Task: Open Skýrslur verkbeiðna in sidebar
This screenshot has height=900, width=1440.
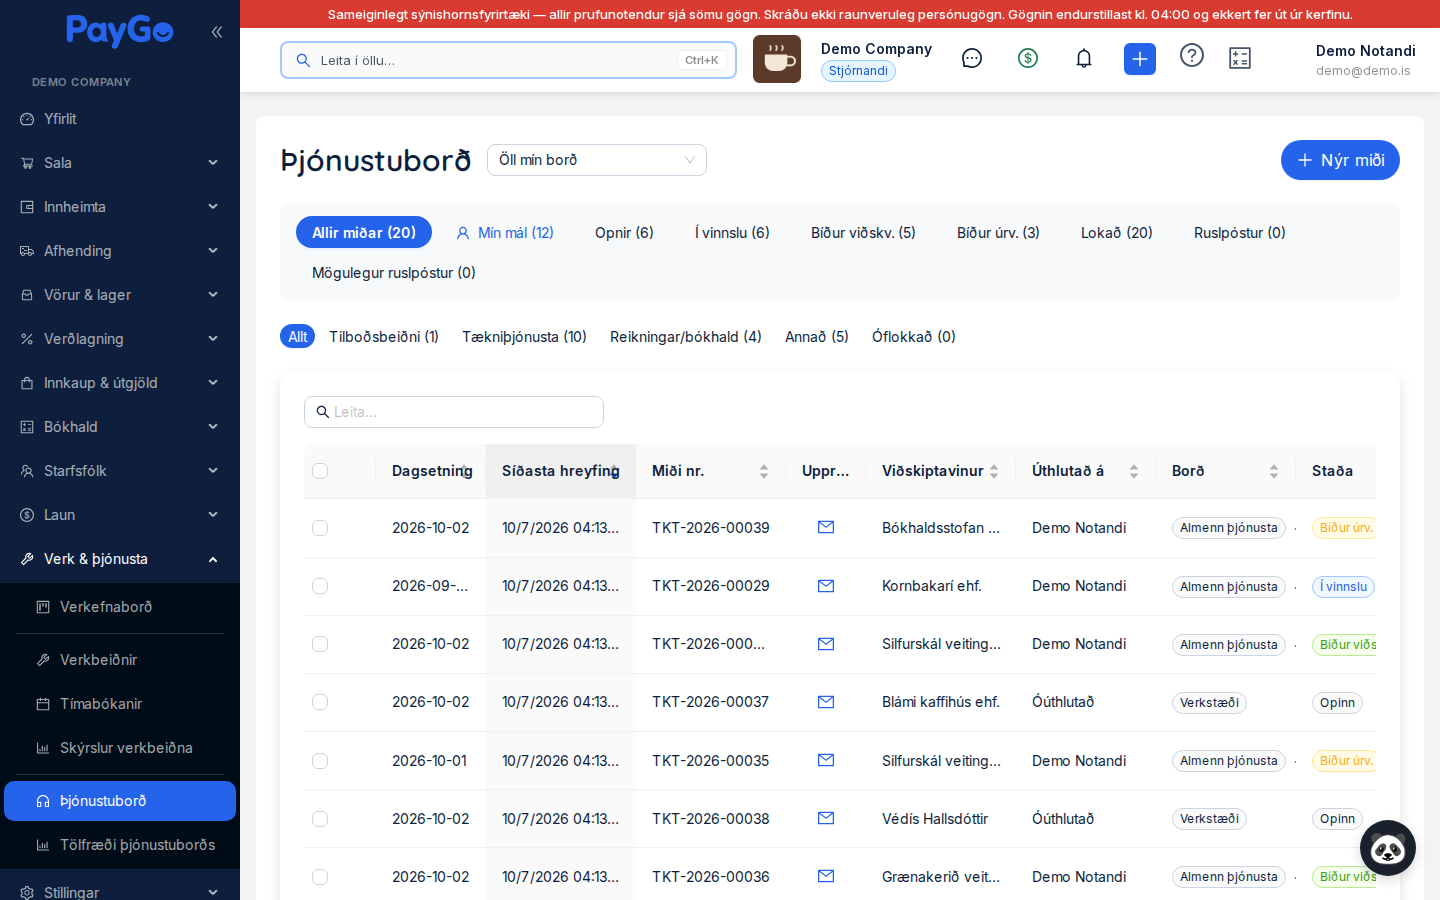Action: 120,748
